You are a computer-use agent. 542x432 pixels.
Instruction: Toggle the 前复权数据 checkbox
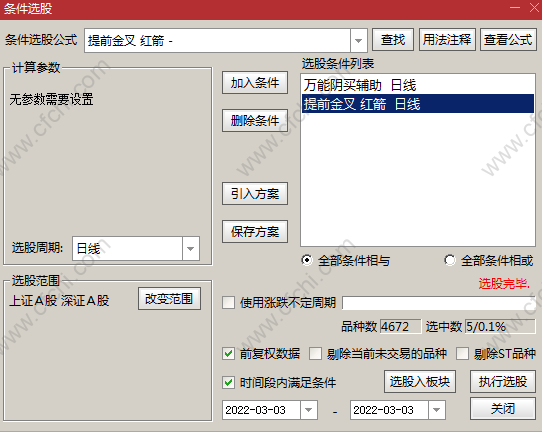tap(228, 354)
